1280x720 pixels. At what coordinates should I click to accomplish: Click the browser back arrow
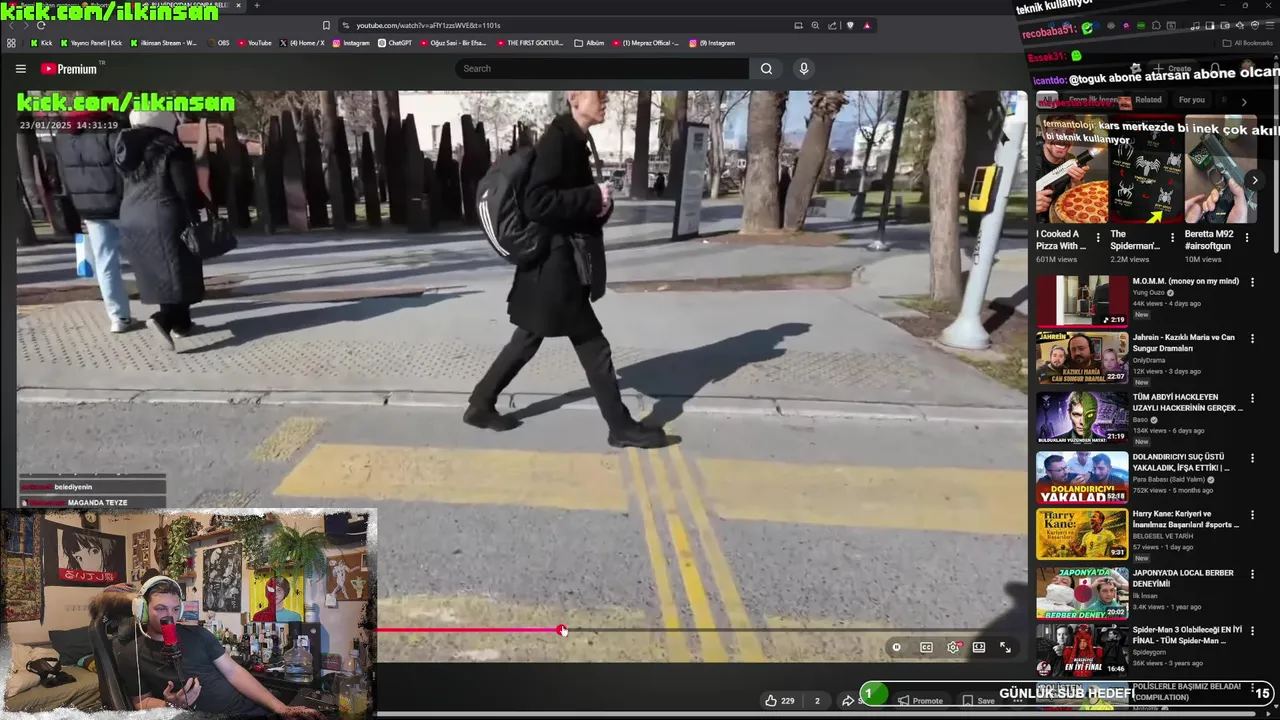coord(12,25)
